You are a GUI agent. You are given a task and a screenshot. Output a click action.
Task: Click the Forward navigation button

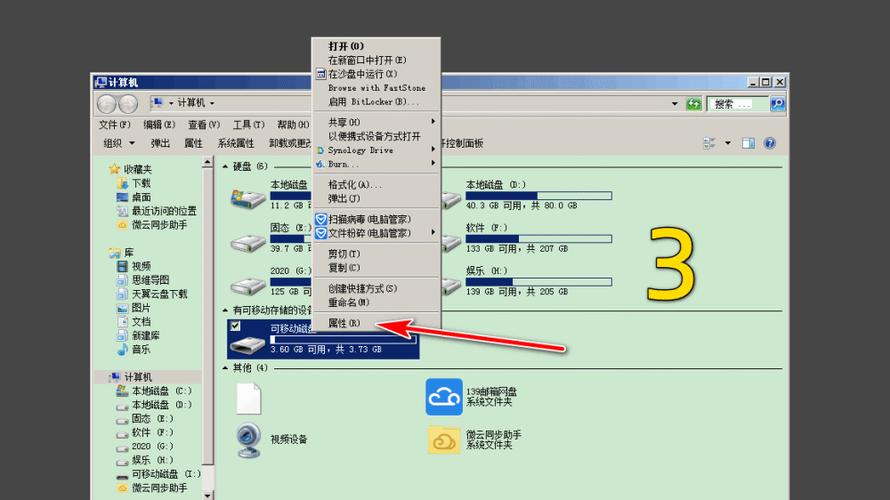point(128,104)
